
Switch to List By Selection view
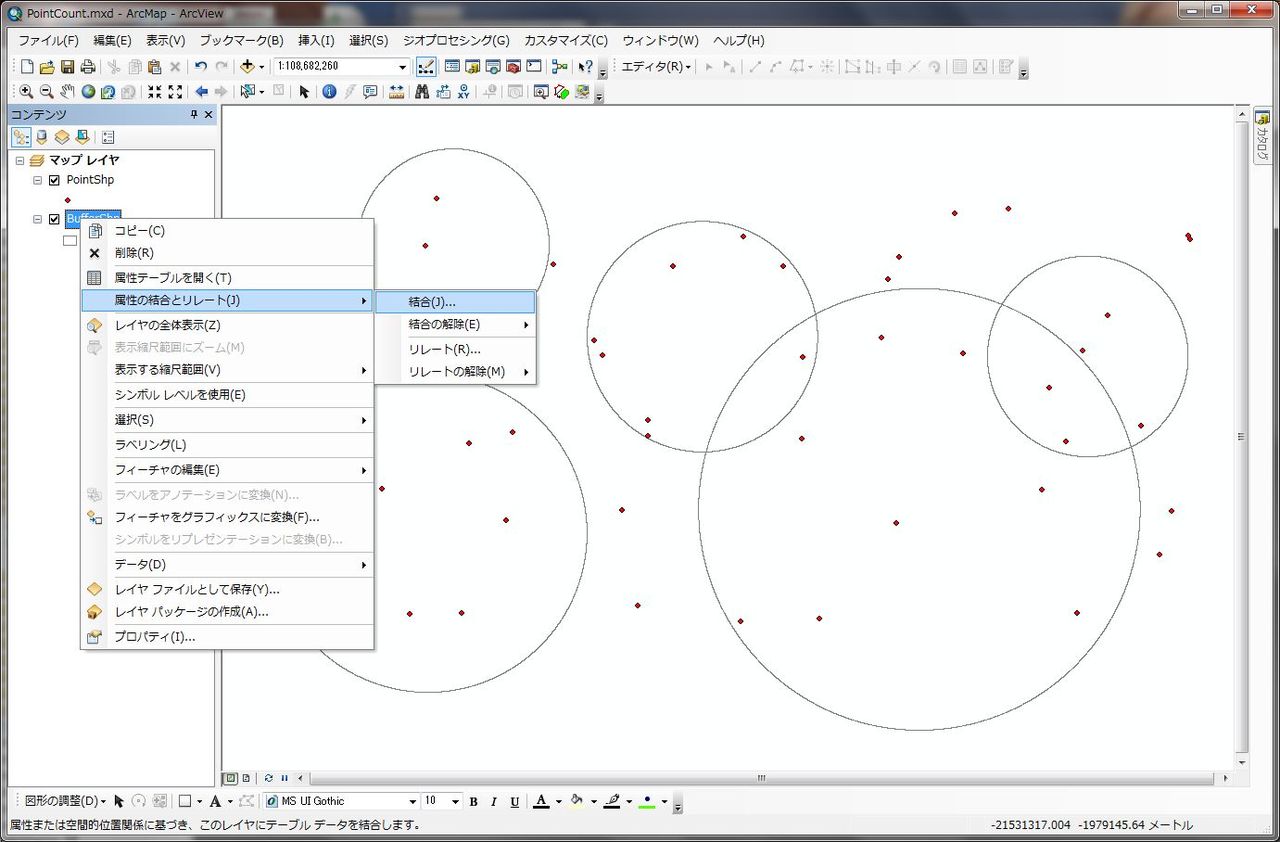pyautogui.click(x=82, y=137)
